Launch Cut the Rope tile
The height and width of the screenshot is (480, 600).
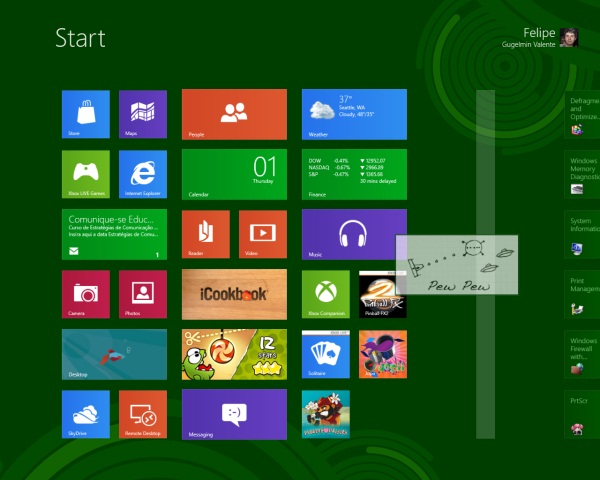tap(234, 354)
